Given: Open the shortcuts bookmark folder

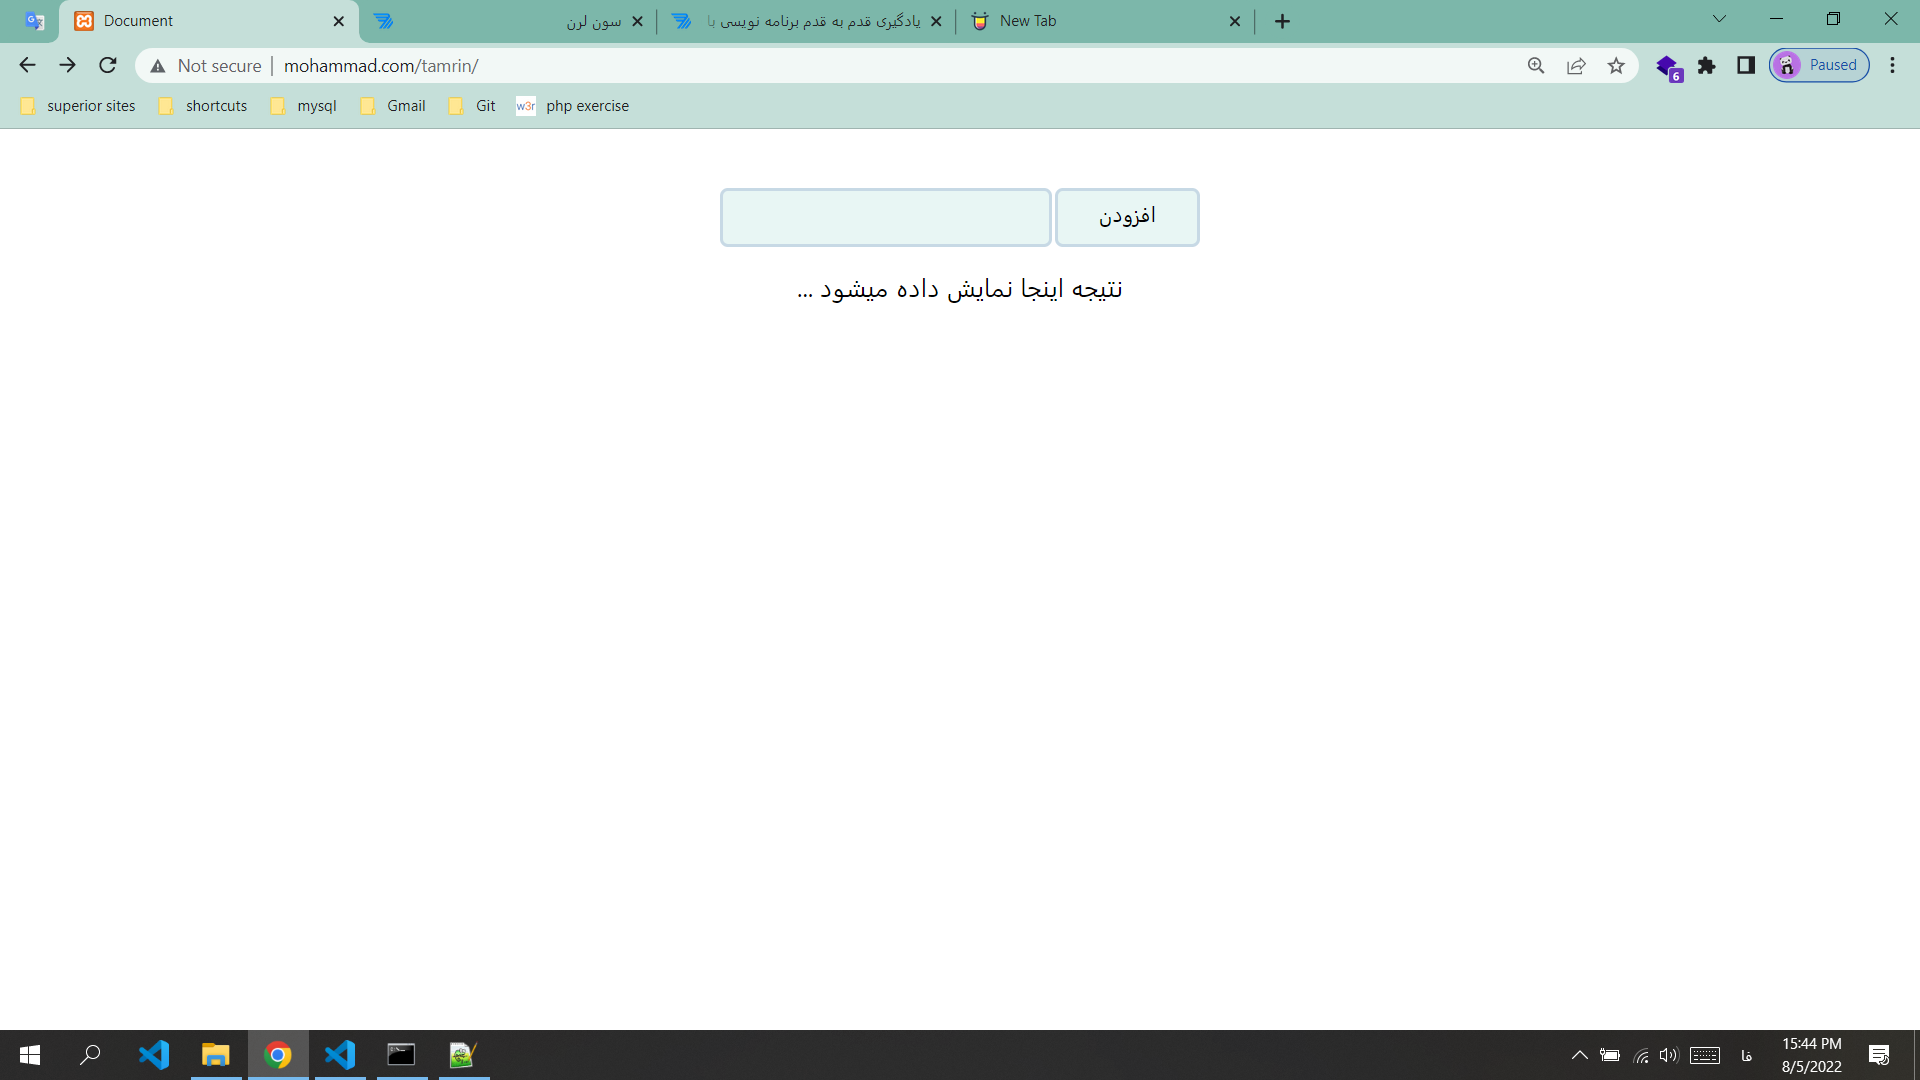Looking at the screenshot, I should coord(203,106).
